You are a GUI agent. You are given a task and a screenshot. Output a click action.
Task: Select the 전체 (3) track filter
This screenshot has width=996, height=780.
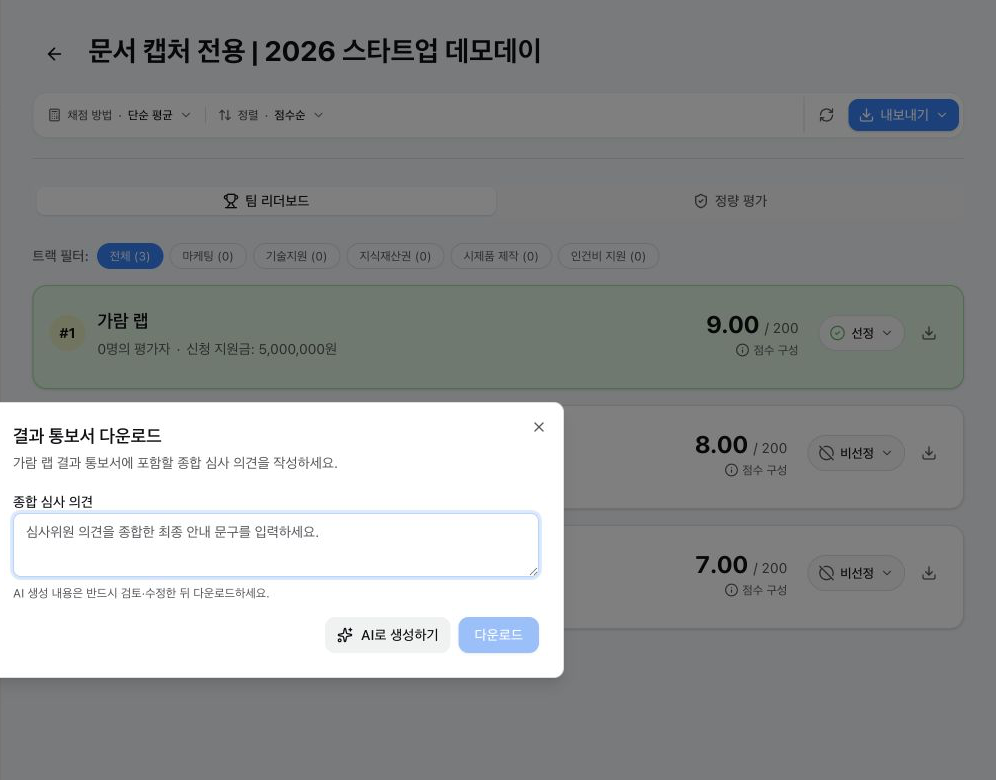click(130, 256)
